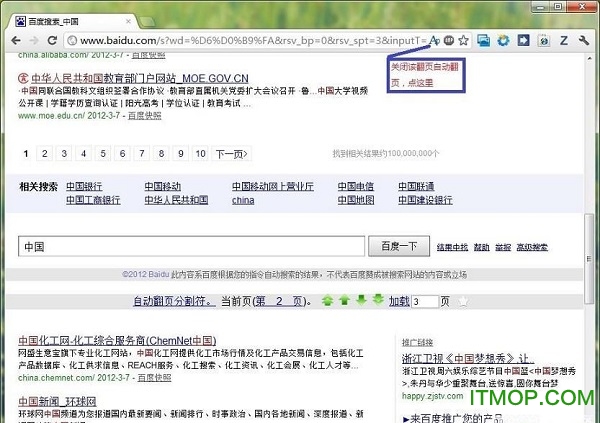
Task: Click the blue gear extension icon
Action: click(502, 40)
